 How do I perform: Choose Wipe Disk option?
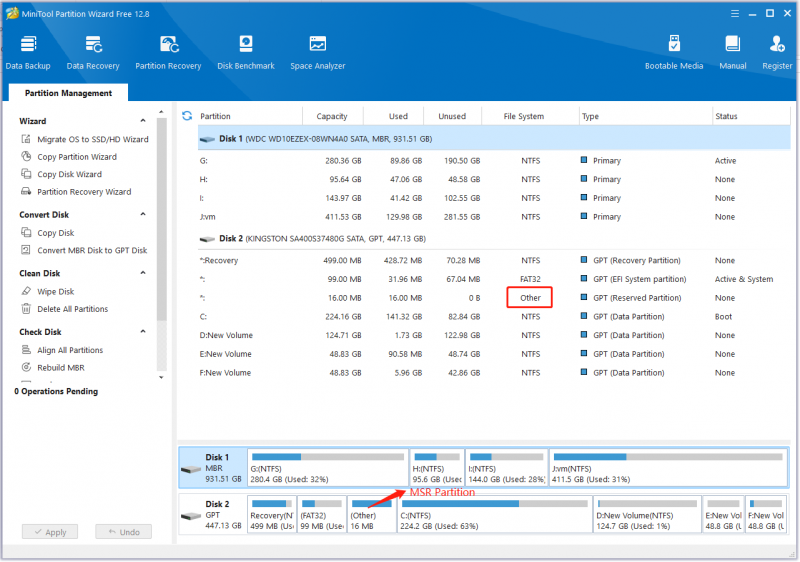pyautogui.click(x=47, y=291)
